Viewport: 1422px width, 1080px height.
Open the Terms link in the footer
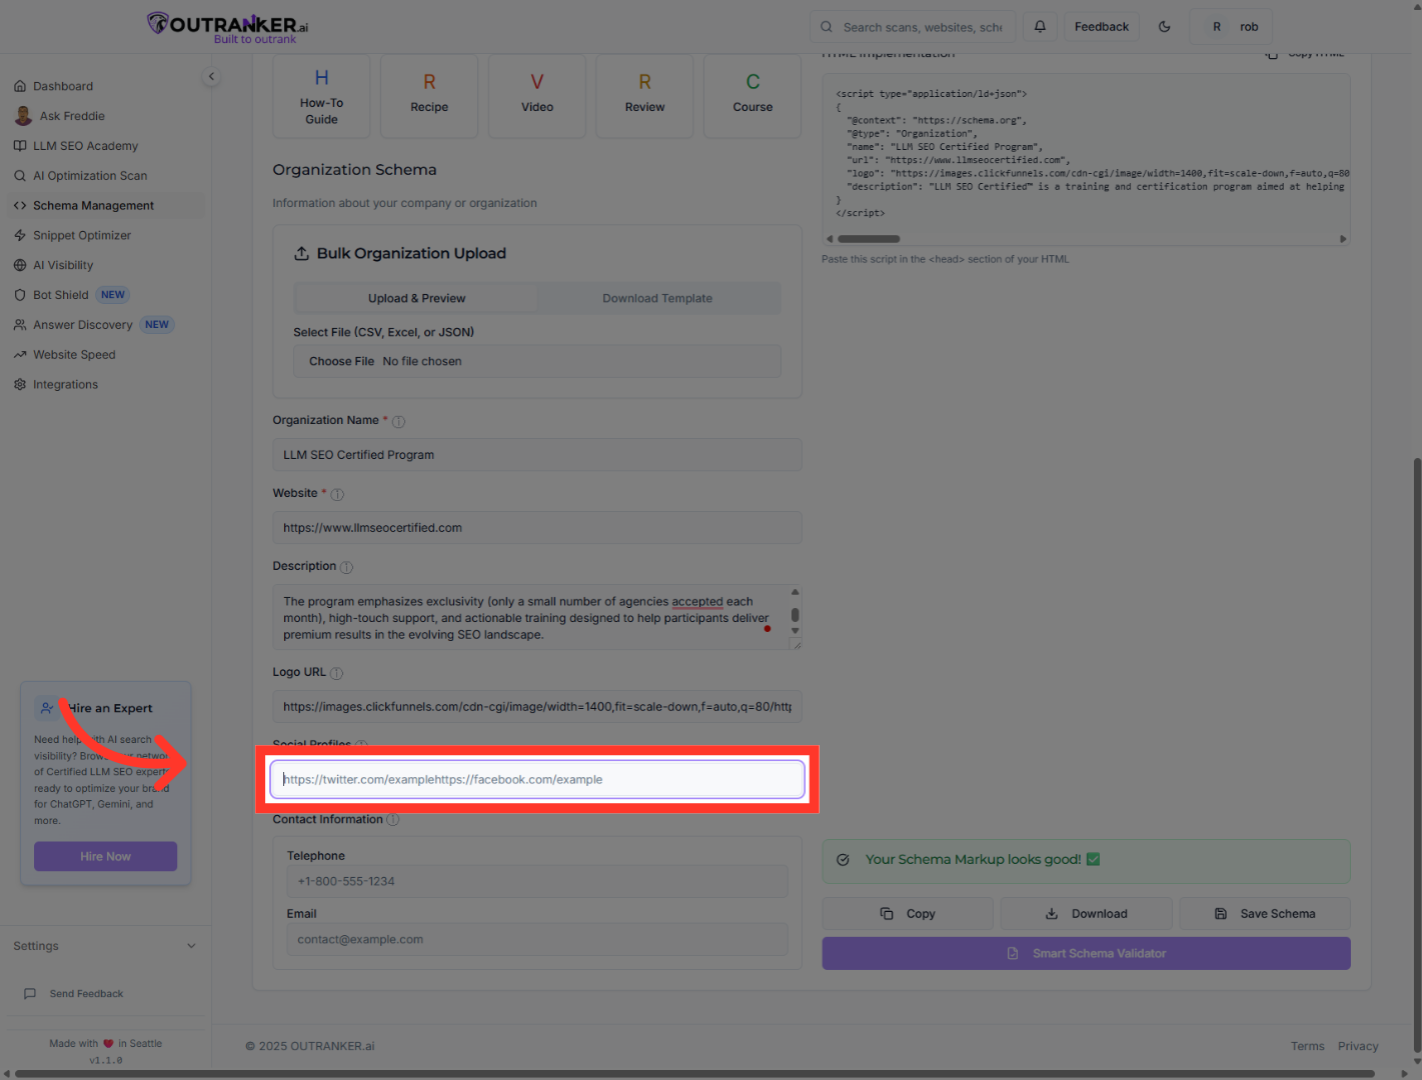(x=1307, y=1046)
